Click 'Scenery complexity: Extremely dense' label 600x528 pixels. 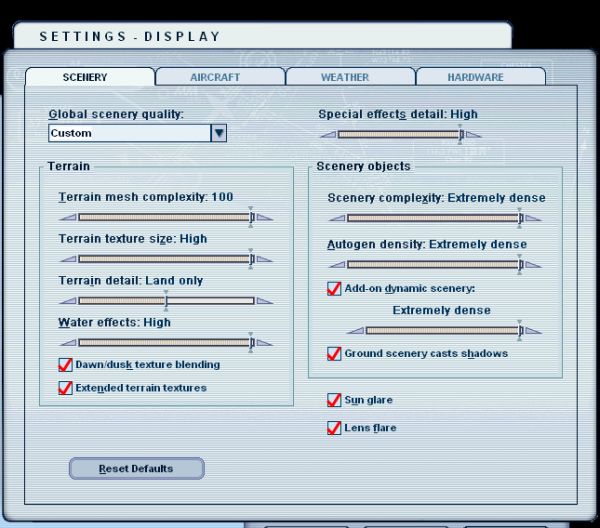437,198
